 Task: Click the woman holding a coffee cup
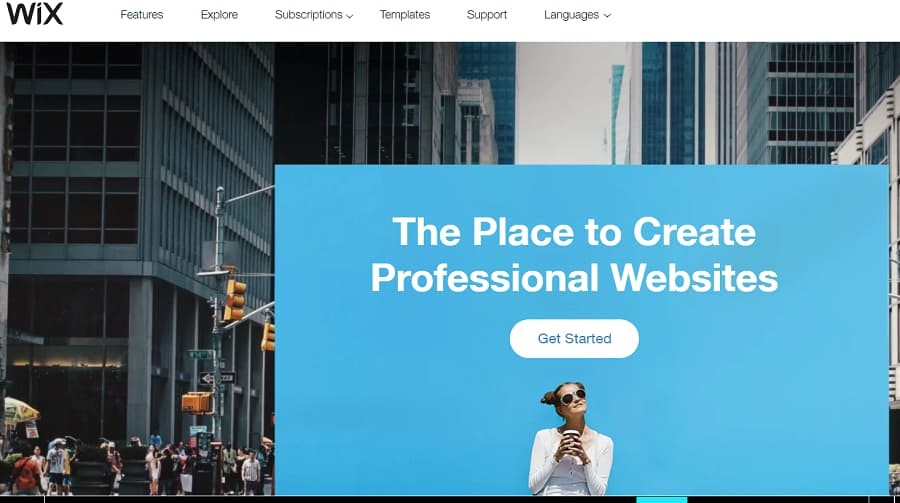tap(571, 439)
